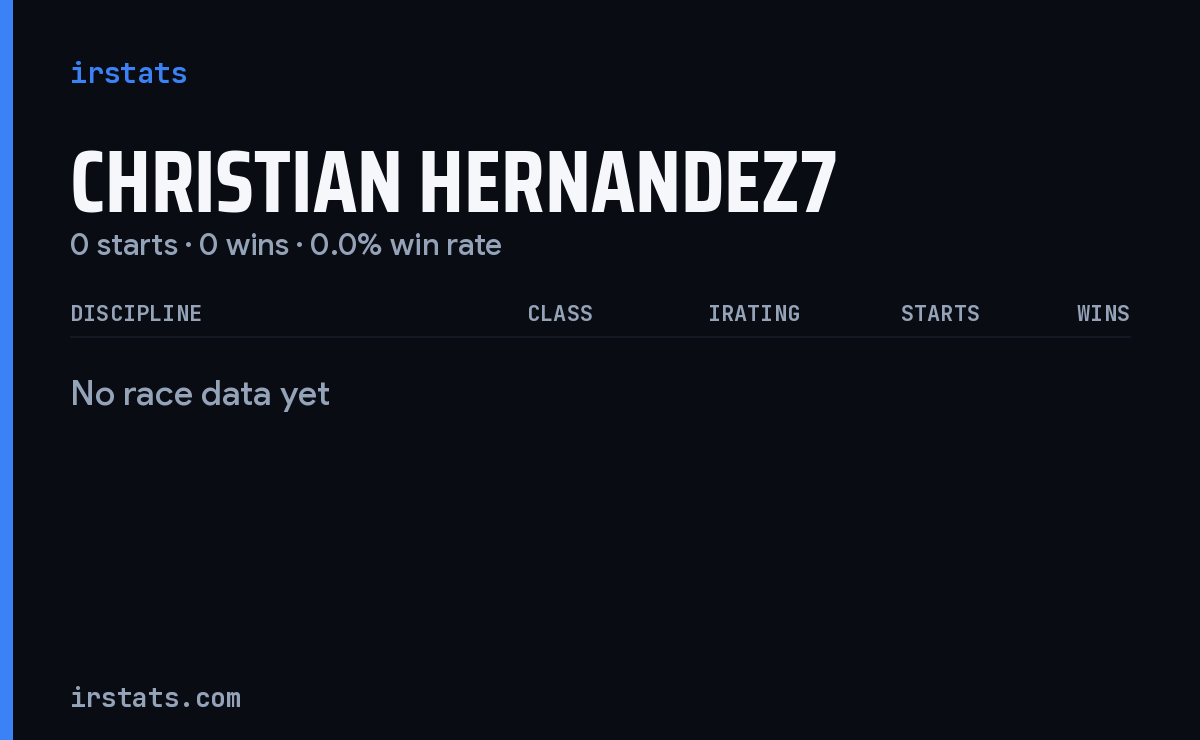
Task: Sort by the DISCIPLINE column header
Action: [x=136, y=314]
